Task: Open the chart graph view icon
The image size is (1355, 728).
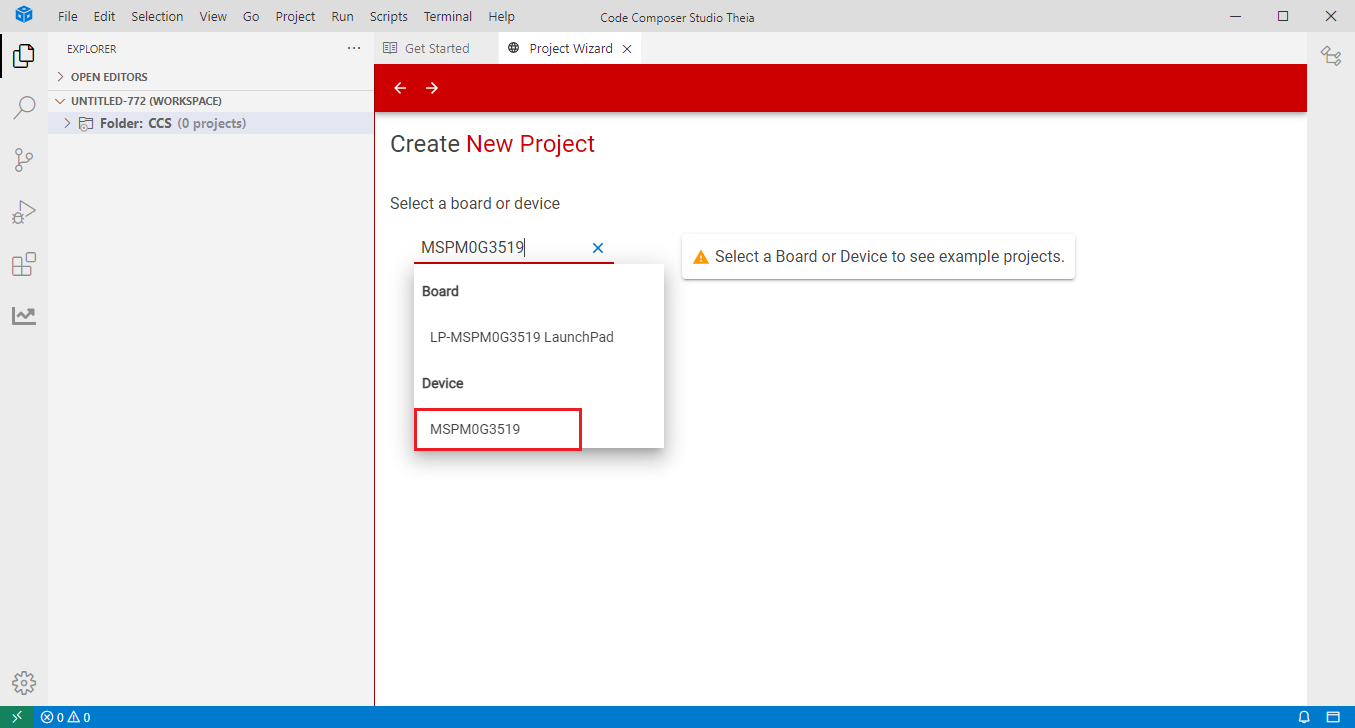Action: pyautogui.click(x=24, y=316)
